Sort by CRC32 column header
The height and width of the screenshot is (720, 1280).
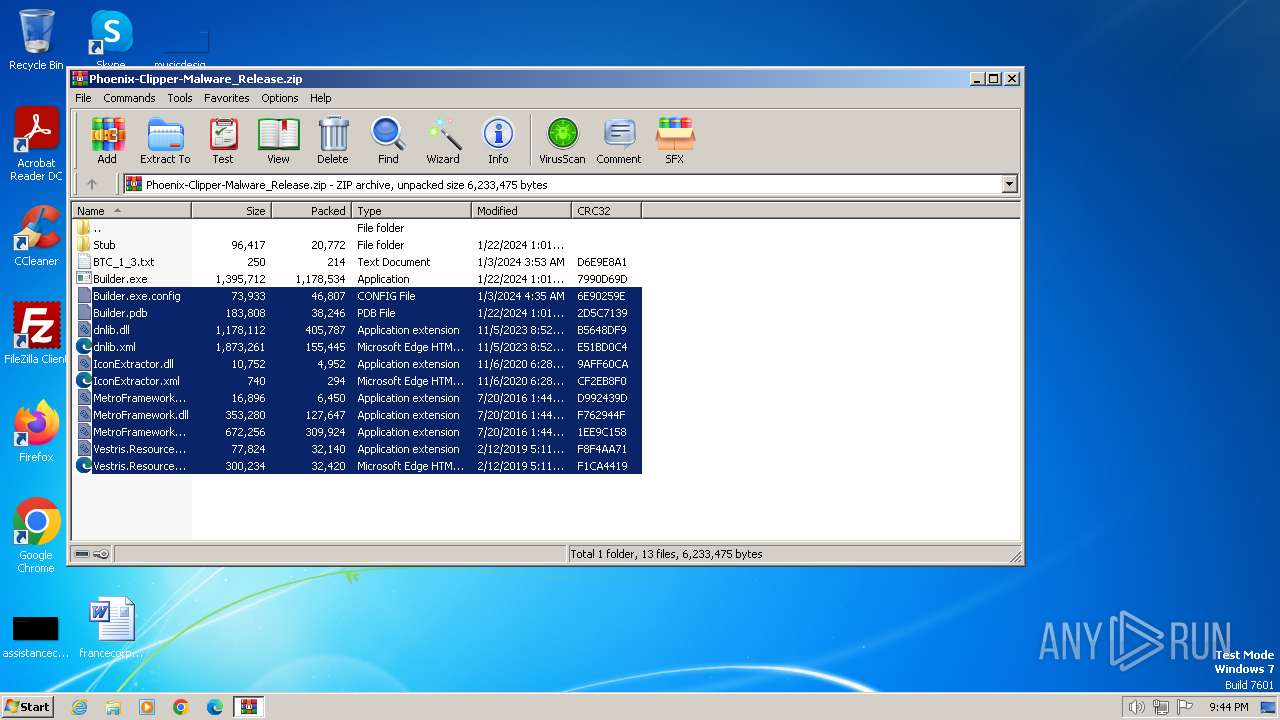pos(606,211)
